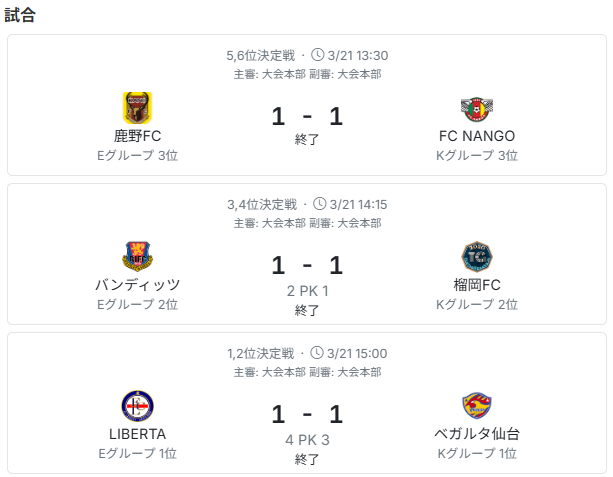Select the 榴岡FC team name

(476, 285)
